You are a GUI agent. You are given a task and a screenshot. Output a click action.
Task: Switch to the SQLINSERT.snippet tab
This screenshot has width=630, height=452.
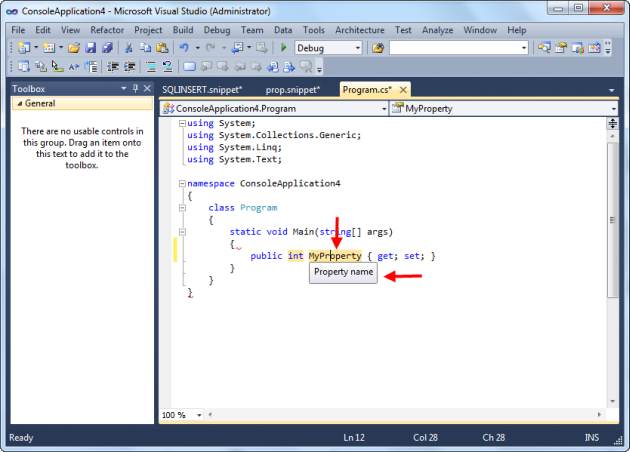[202, 89]
